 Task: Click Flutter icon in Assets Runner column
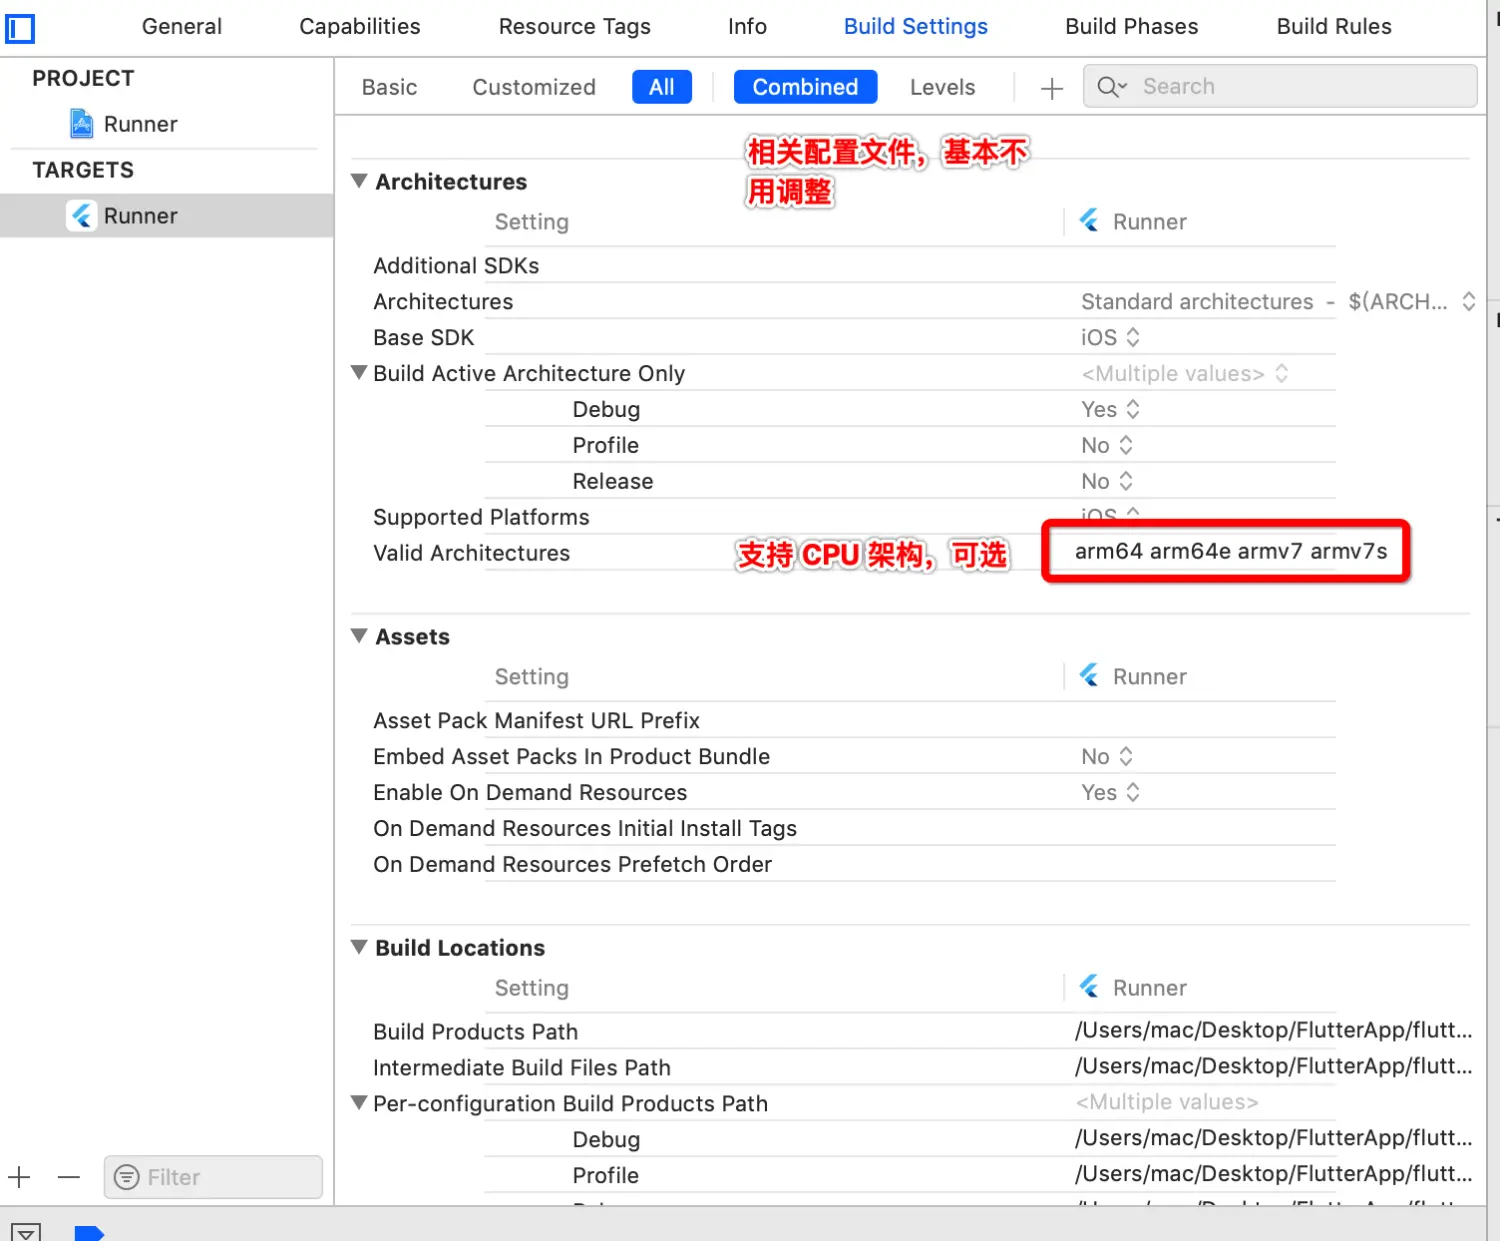(x=1090, y=676)
